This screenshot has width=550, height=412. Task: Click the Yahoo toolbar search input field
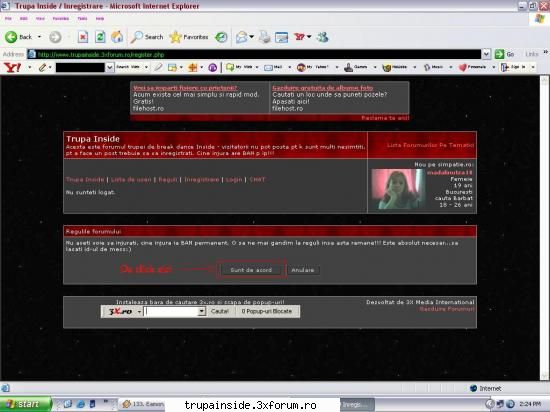[x=80, y=67]
